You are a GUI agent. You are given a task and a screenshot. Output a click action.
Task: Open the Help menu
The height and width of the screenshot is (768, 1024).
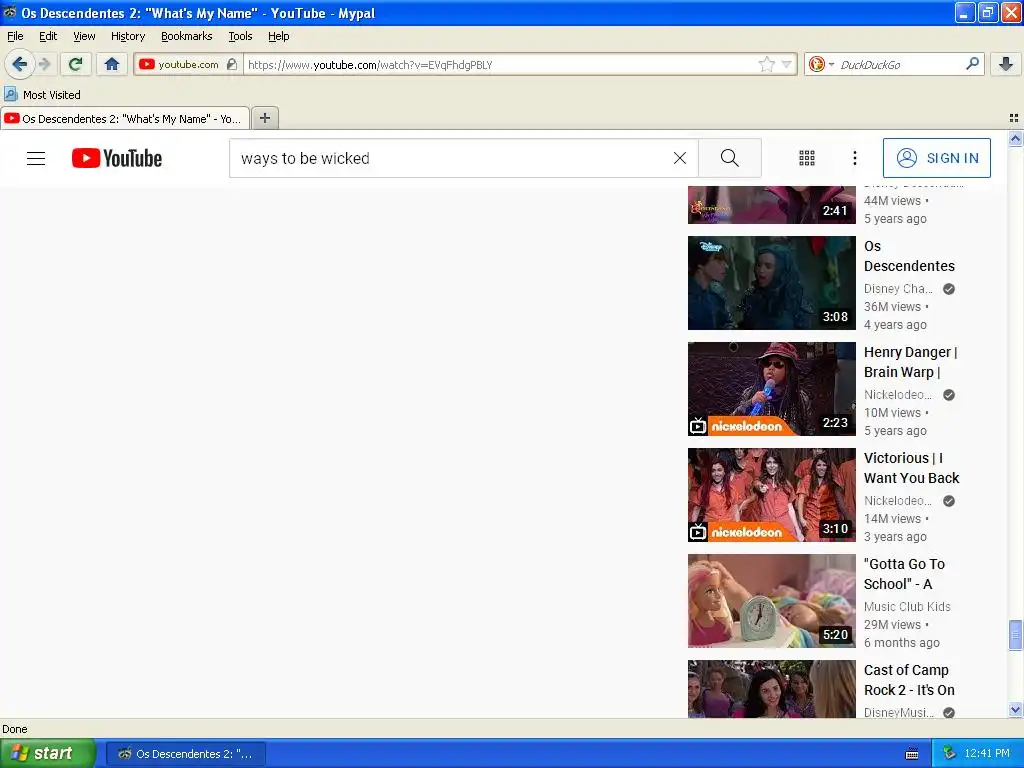(279, 36)
